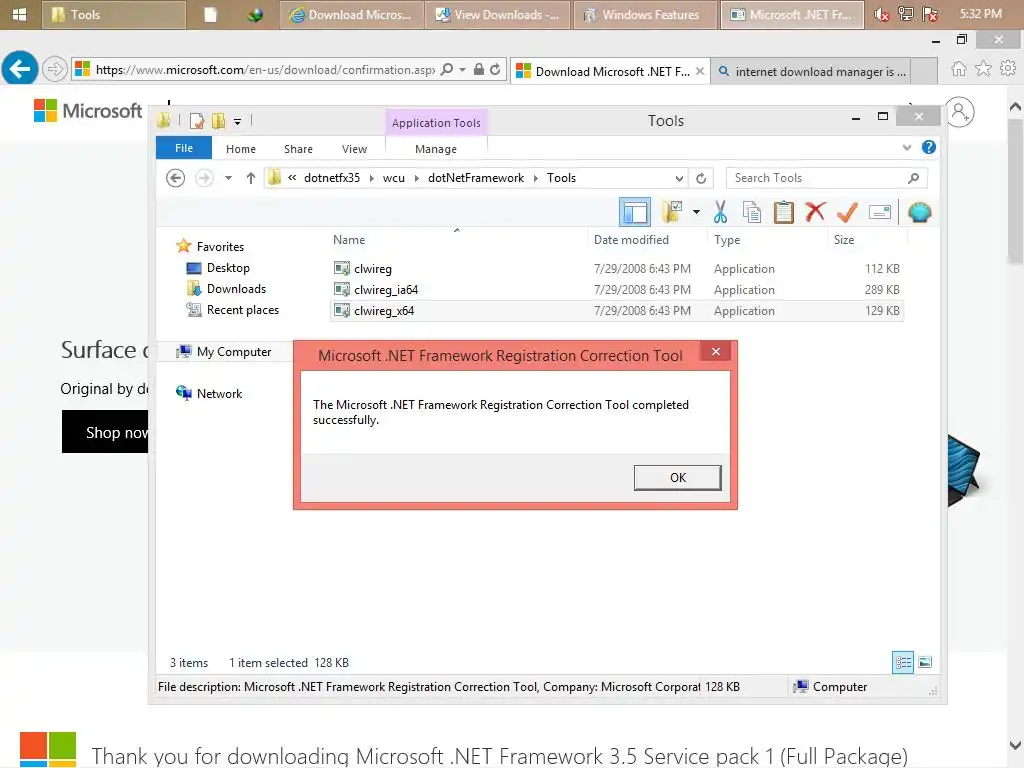1024x768 pixels.
Task: Open browser favorites star icon
Action: pos(983,69)
